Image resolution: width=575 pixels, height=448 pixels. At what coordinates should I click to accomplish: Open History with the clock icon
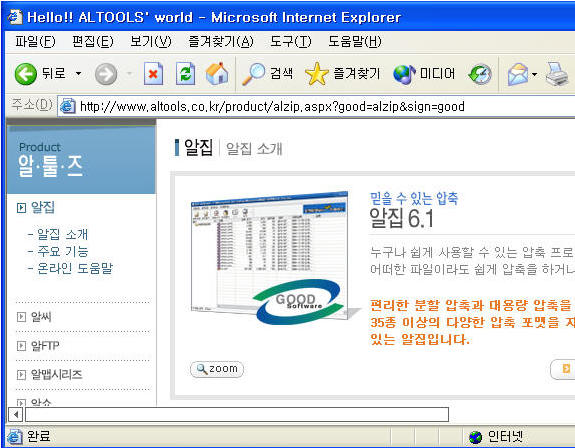point(480,74)
